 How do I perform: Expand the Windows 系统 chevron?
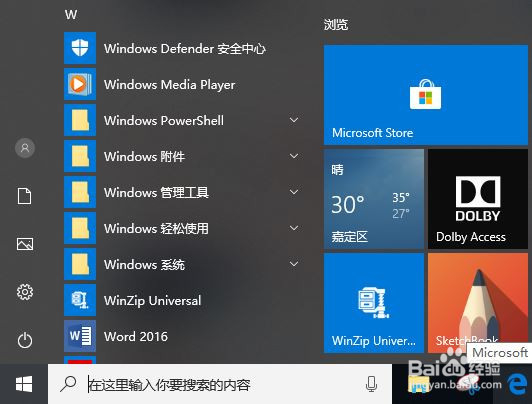coord(294,264)
